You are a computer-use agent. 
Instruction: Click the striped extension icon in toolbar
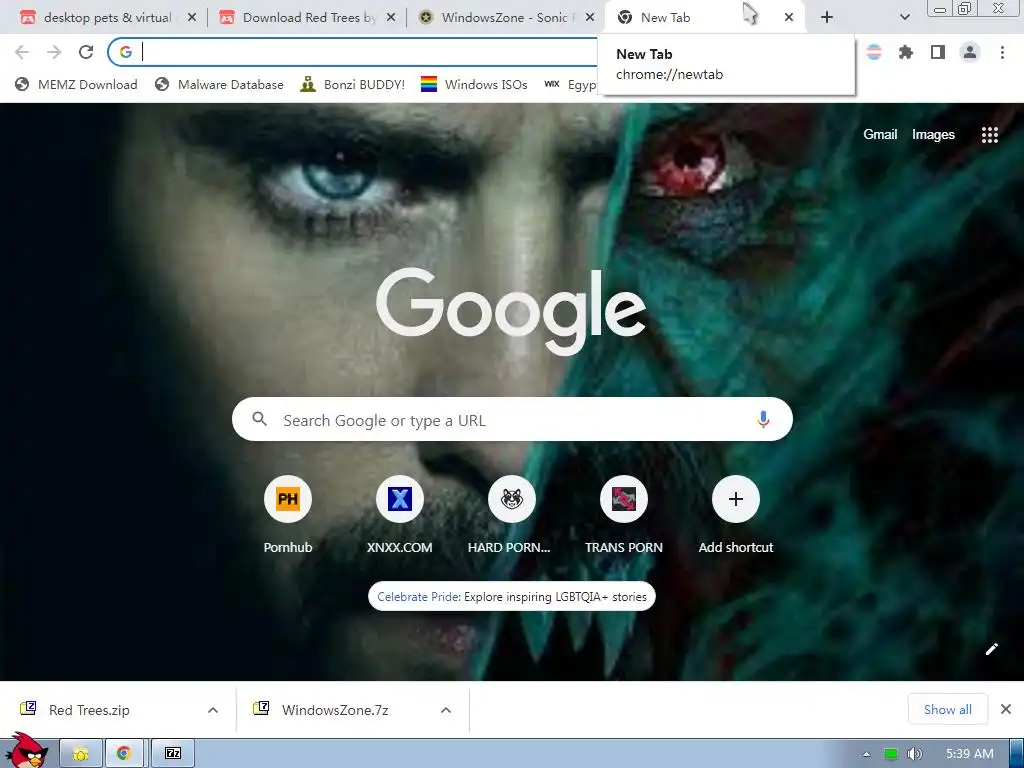pos(874,52)
